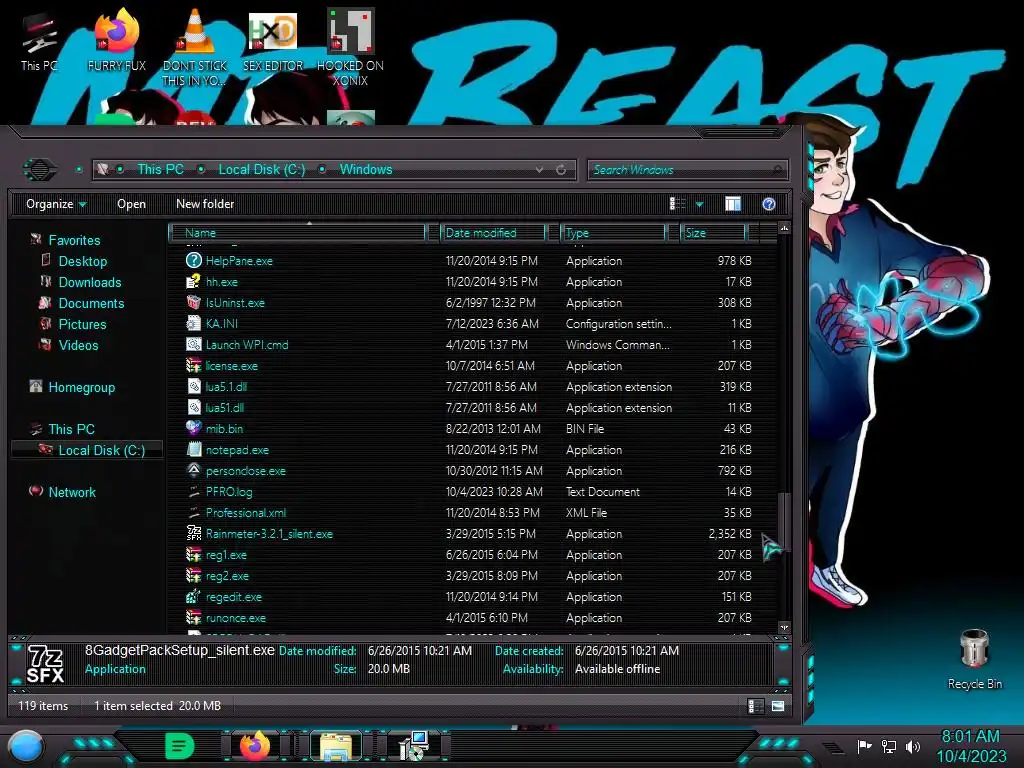Expand the address bar history dropdown
This screenshot has width=1024, height=768.
coord(539,170)
